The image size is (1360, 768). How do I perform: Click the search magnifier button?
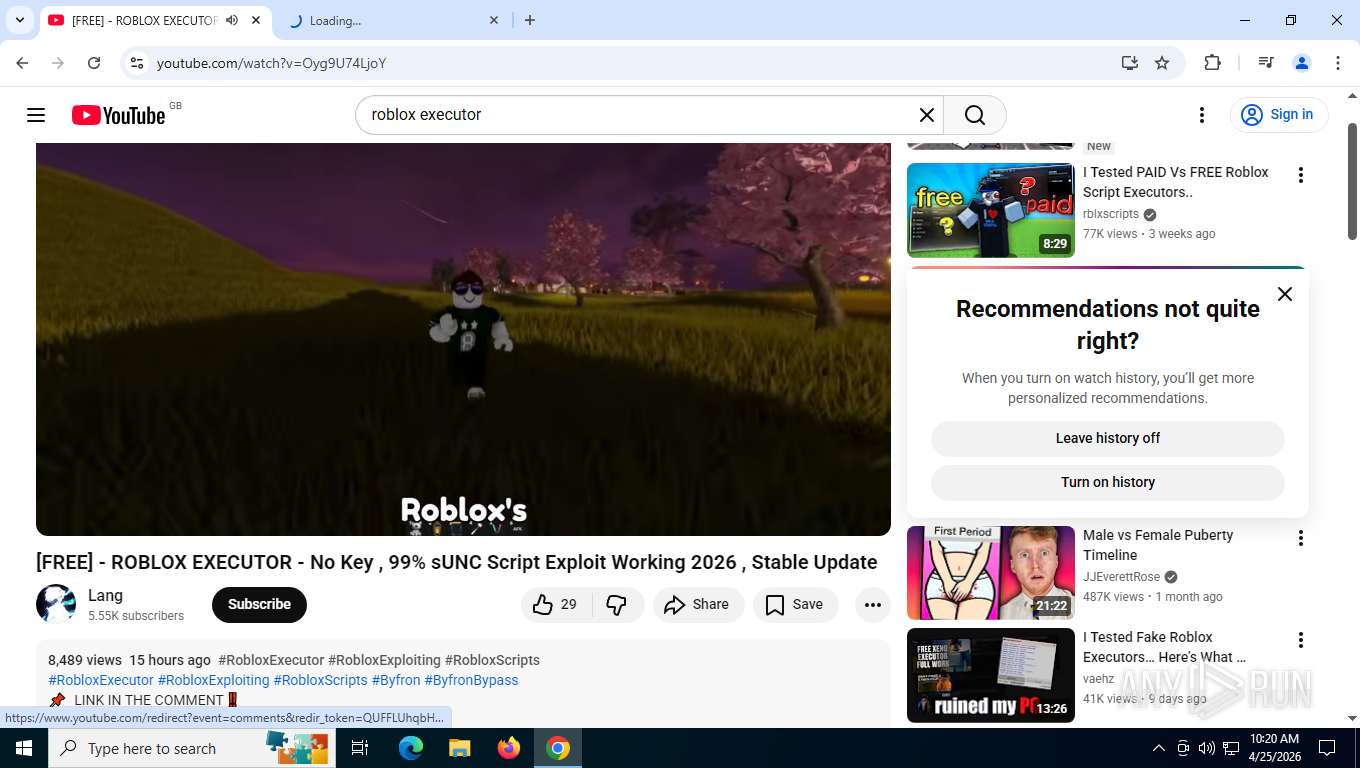coord(975,115)
